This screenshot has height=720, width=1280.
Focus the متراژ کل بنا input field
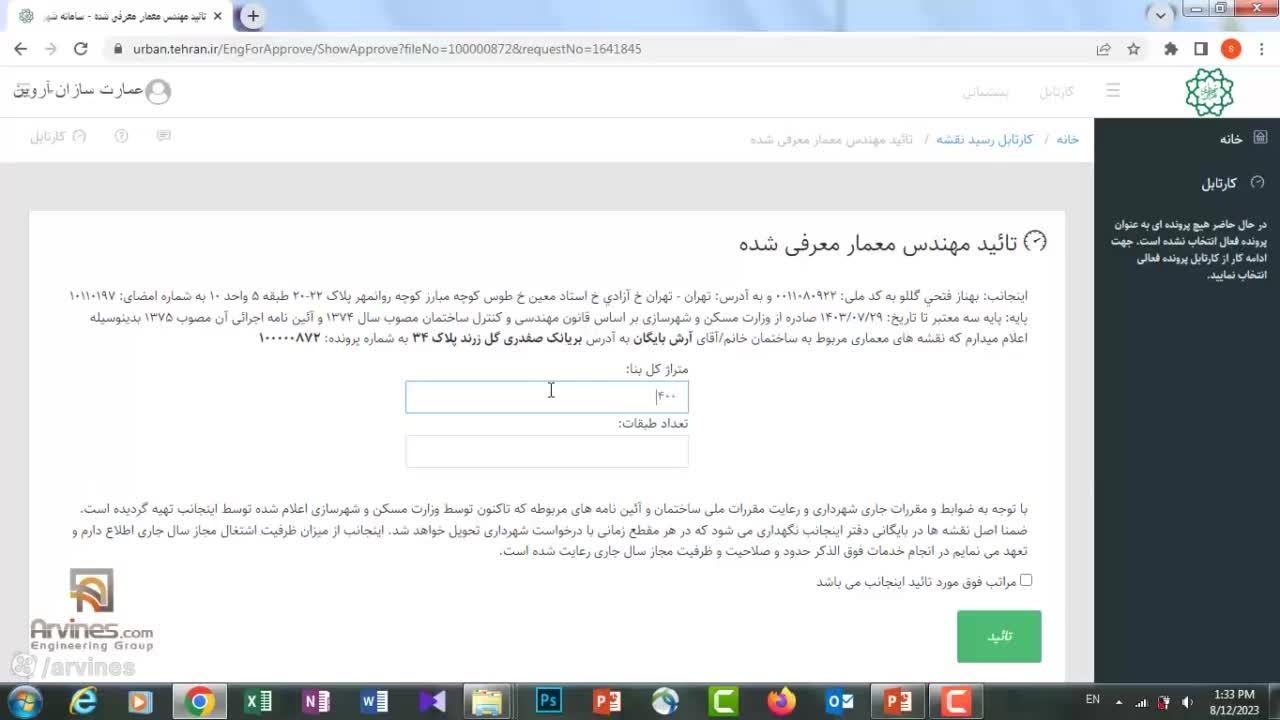tap(547, 397)
